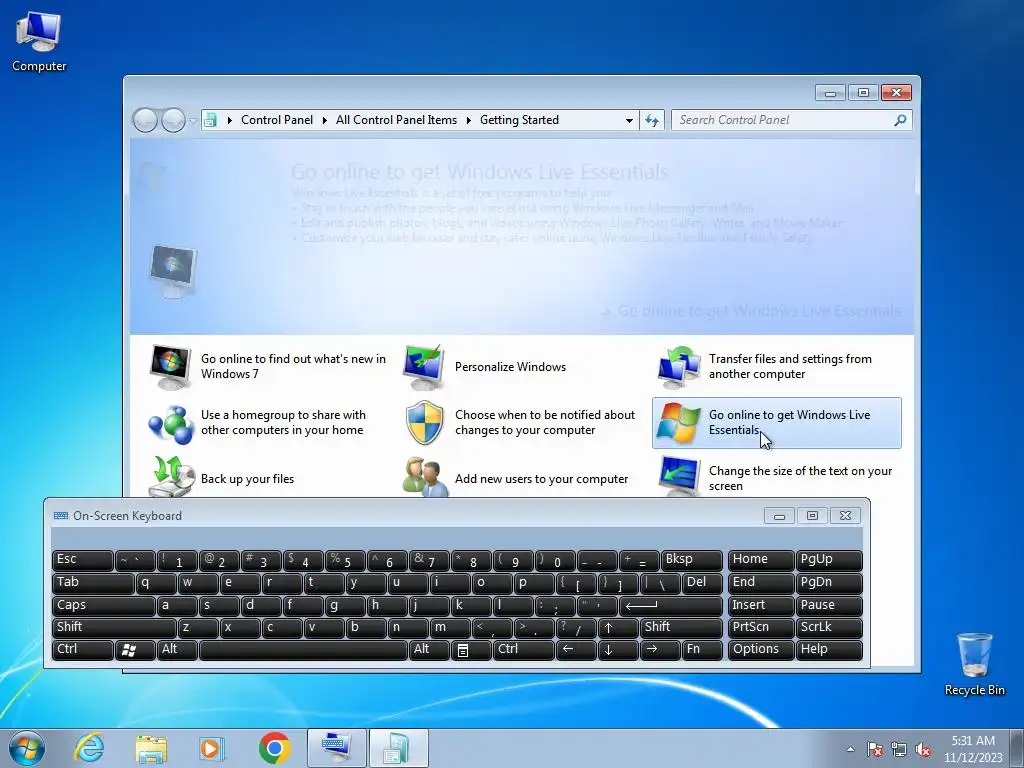This screenshot has width=1024, height=768.
Task: Click the homegroup spheres icon
Action: pos(170,424)
